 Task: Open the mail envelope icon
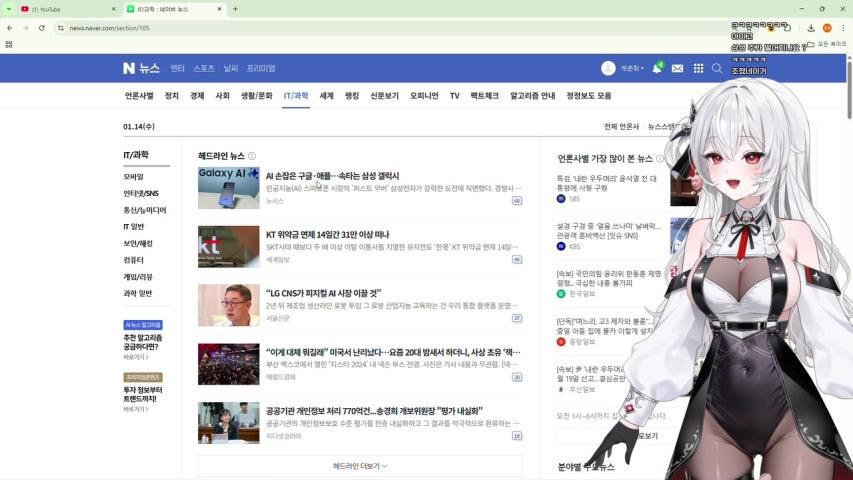677,69
